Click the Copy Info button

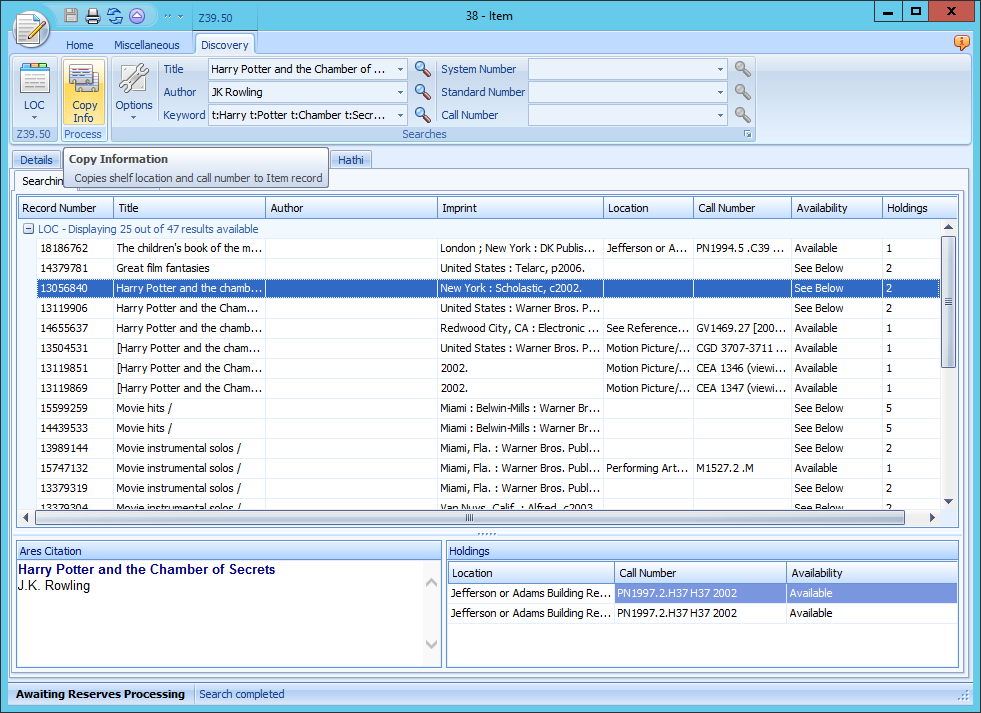pos(84,92)
